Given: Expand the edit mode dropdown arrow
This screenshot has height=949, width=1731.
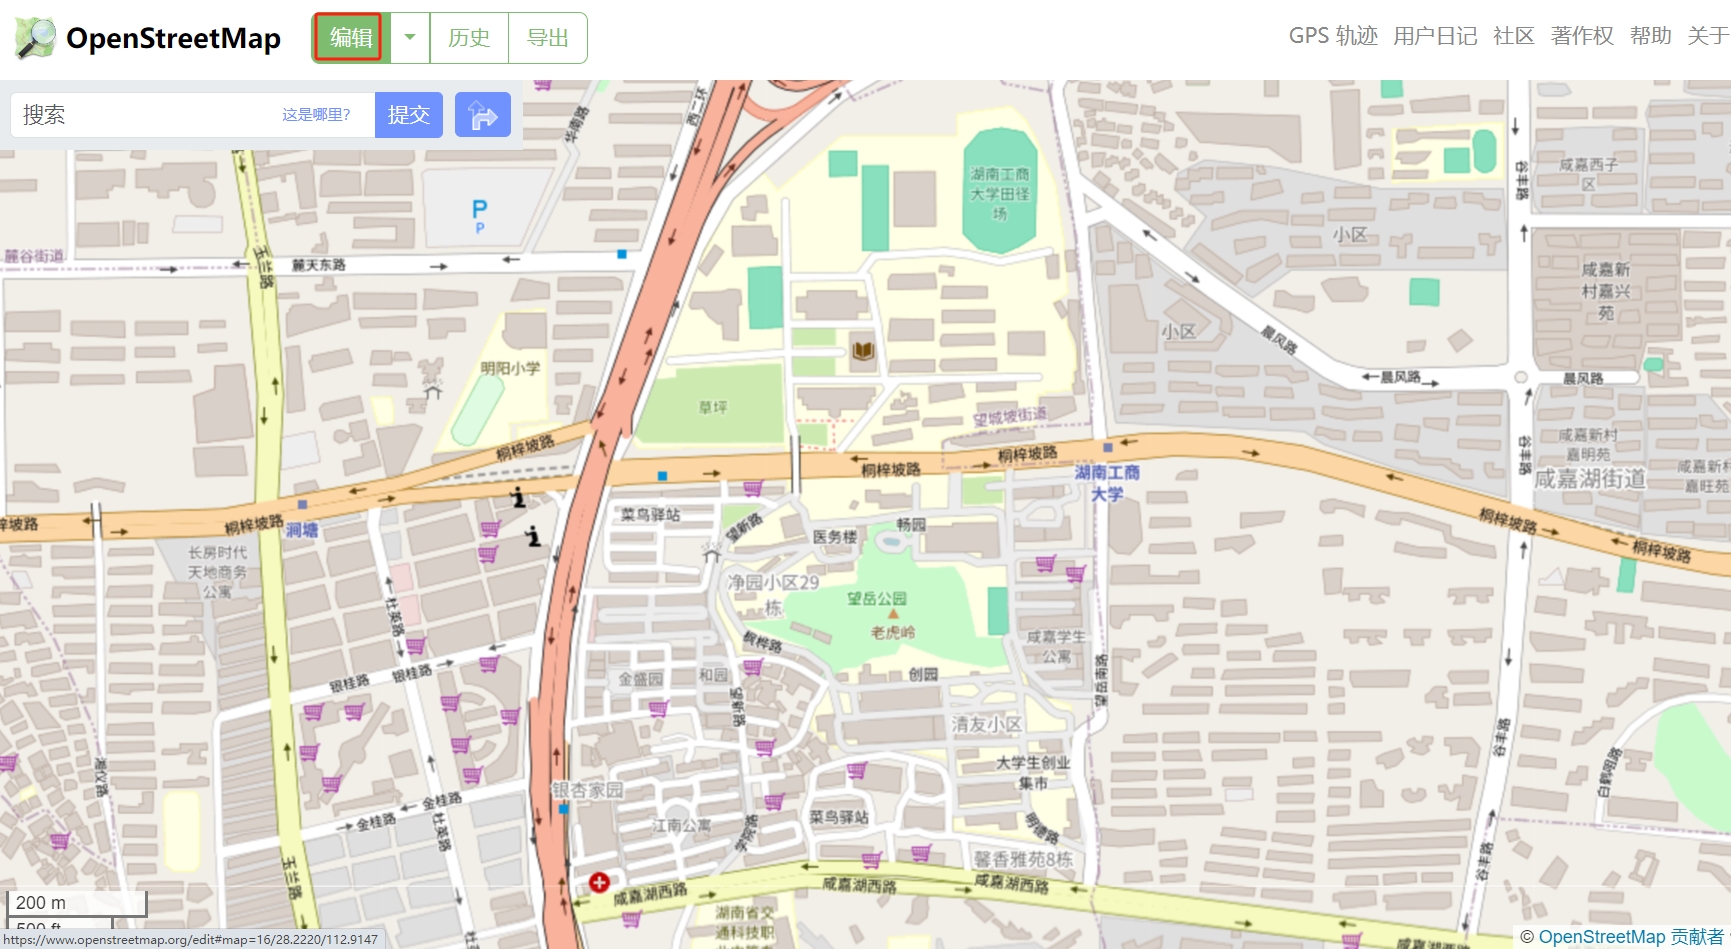Looking at the screenshot, I should point(410,37).
